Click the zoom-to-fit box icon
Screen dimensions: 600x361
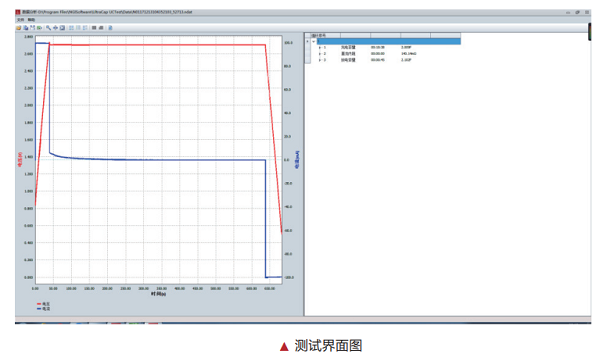coord(62,28)
